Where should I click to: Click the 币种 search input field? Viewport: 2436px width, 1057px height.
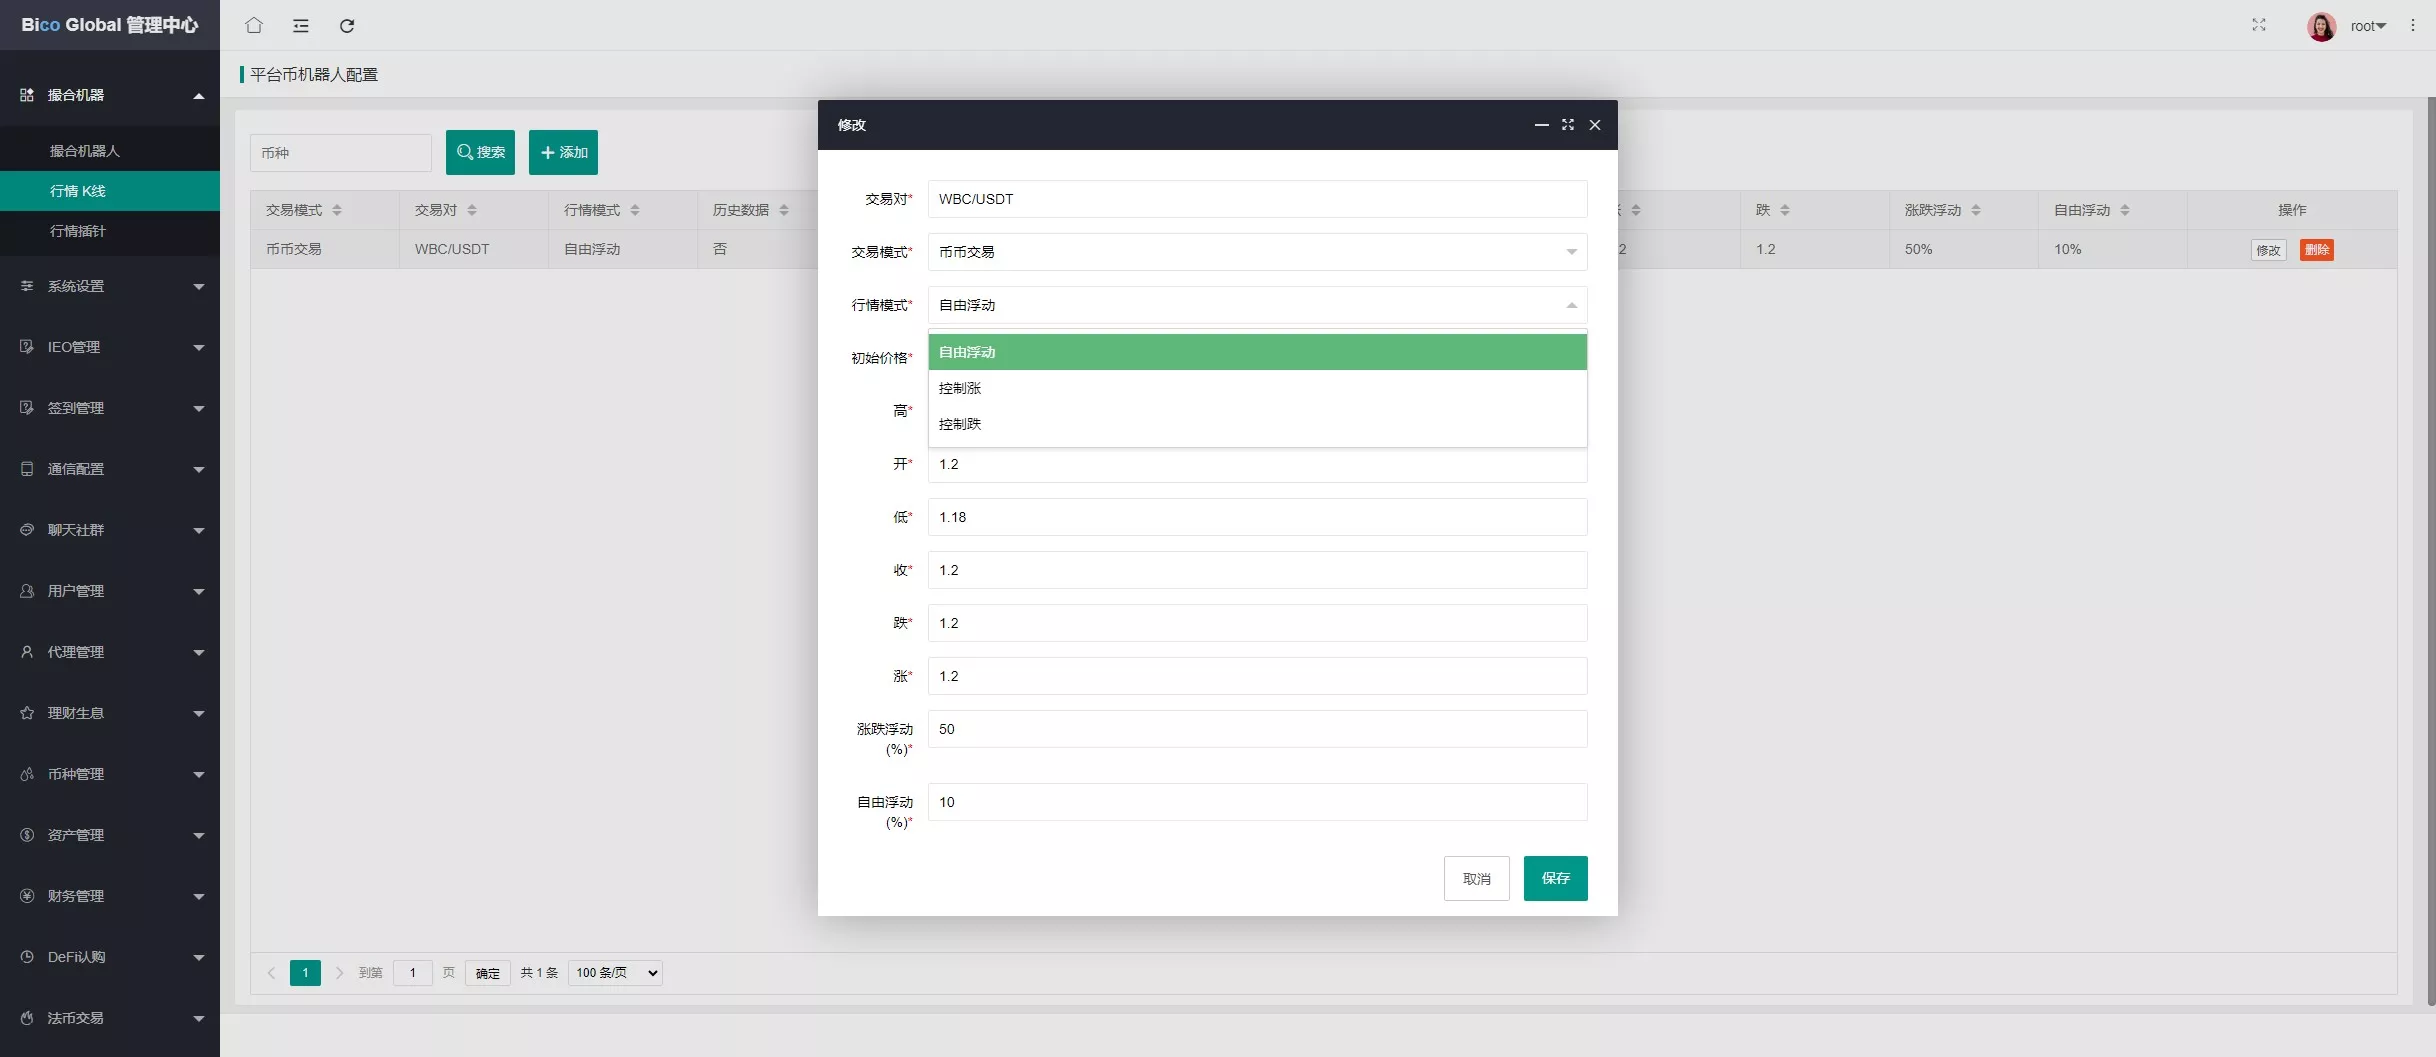pyautogui.click(x=340, y=153)
